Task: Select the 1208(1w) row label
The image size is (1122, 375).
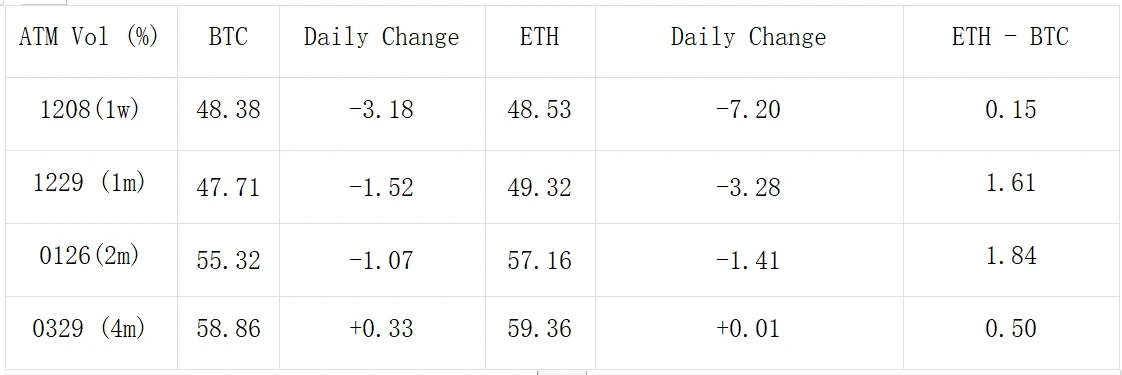Action: click(x=89, y=109)
